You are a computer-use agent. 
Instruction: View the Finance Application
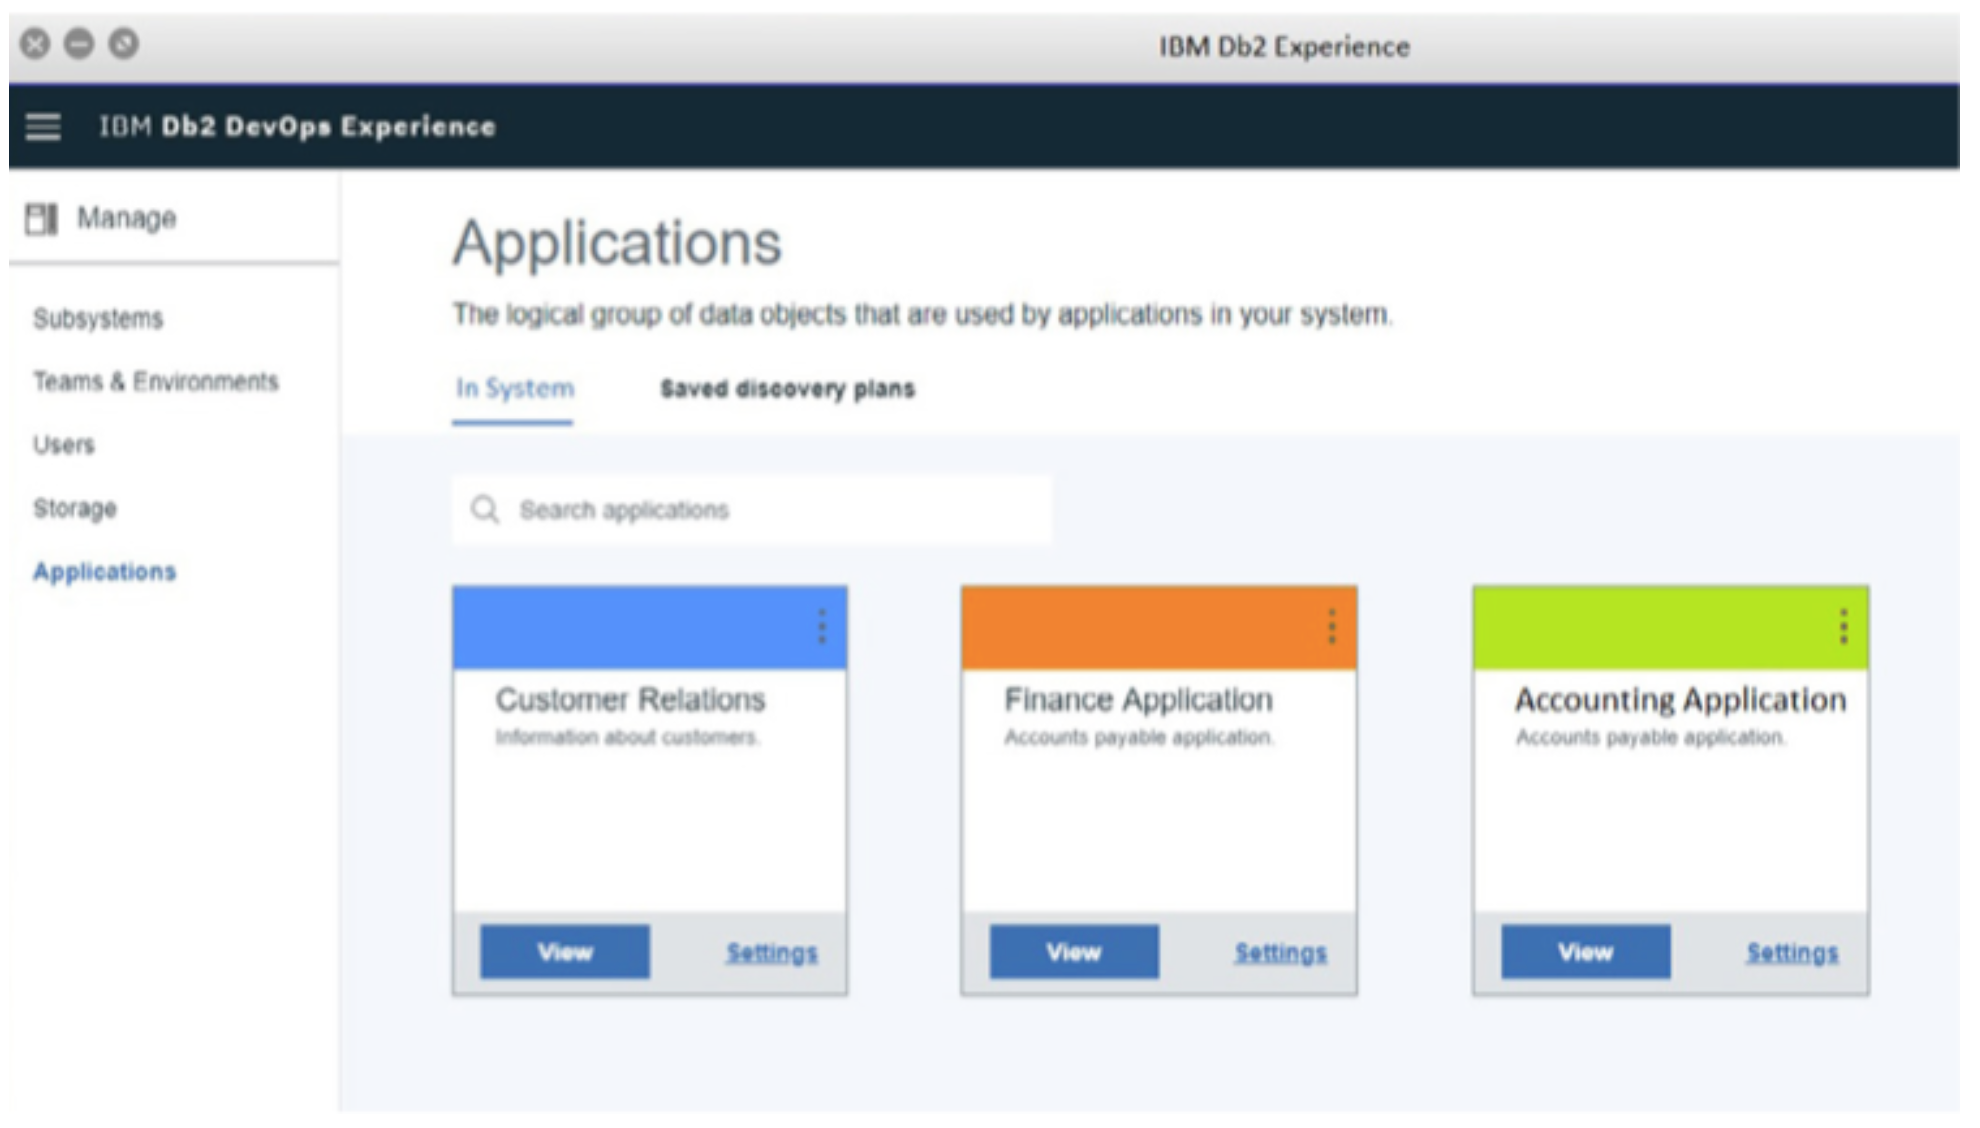pyautogui.click(x=1074, y=952)
